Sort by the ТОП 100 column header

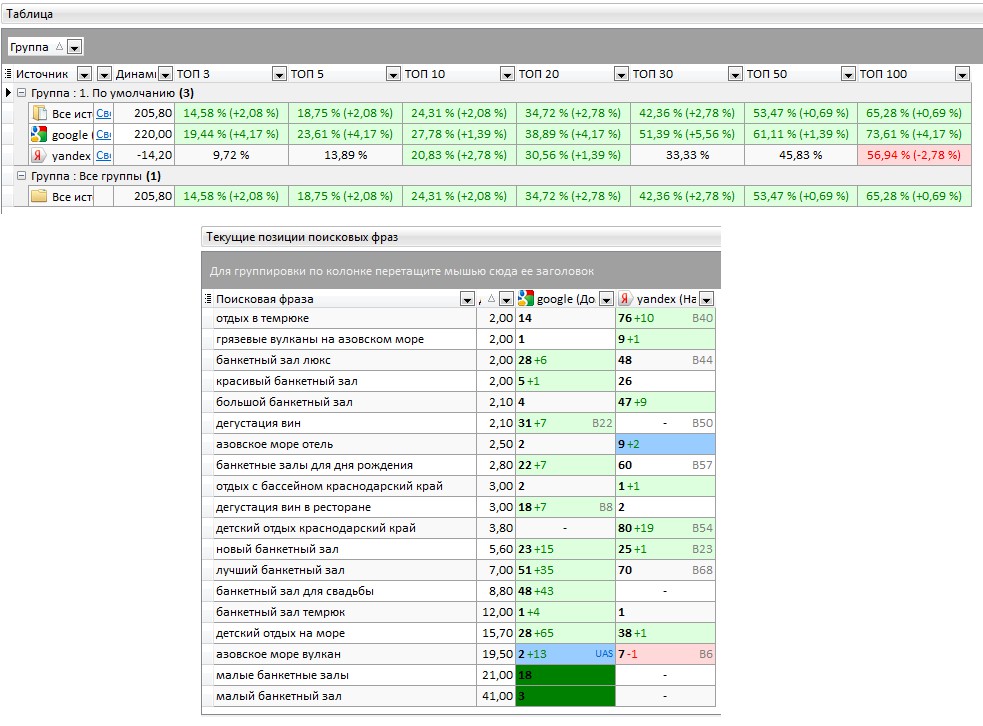[883, 74]
